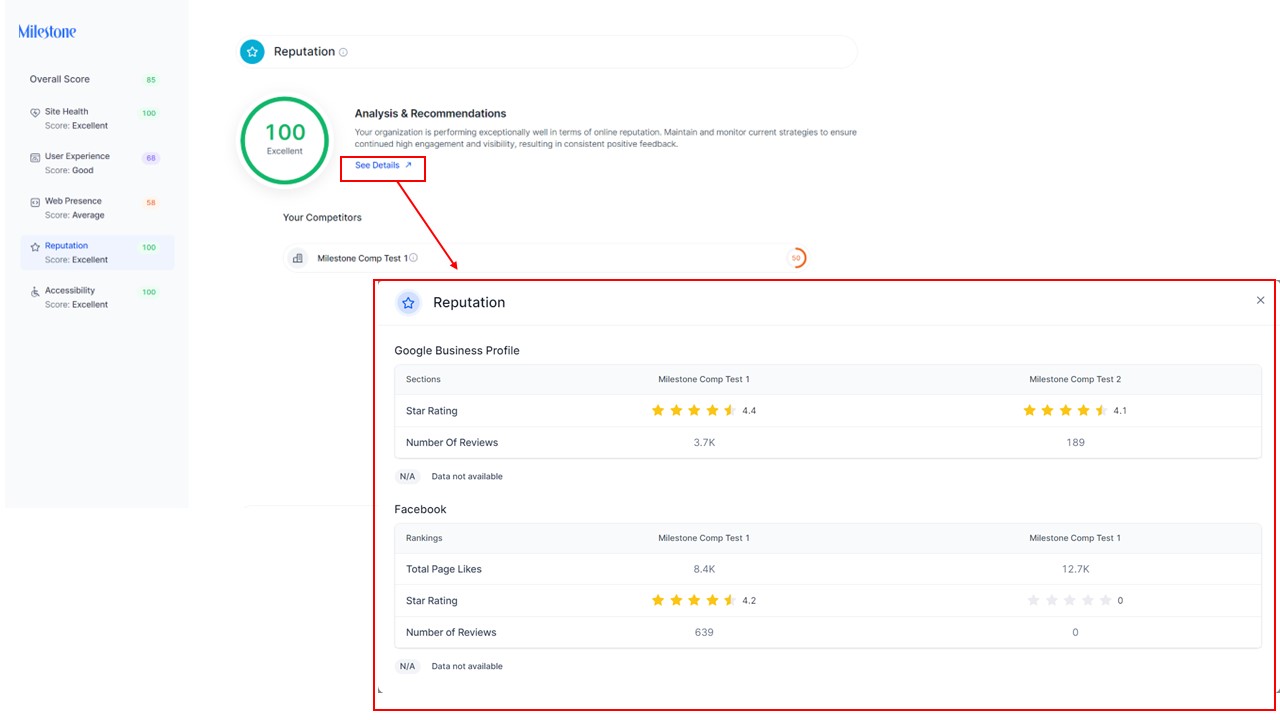Click the Milestone logo
Image resolution: width=1280 pixels, height=720 pixels.
[47, 32]
